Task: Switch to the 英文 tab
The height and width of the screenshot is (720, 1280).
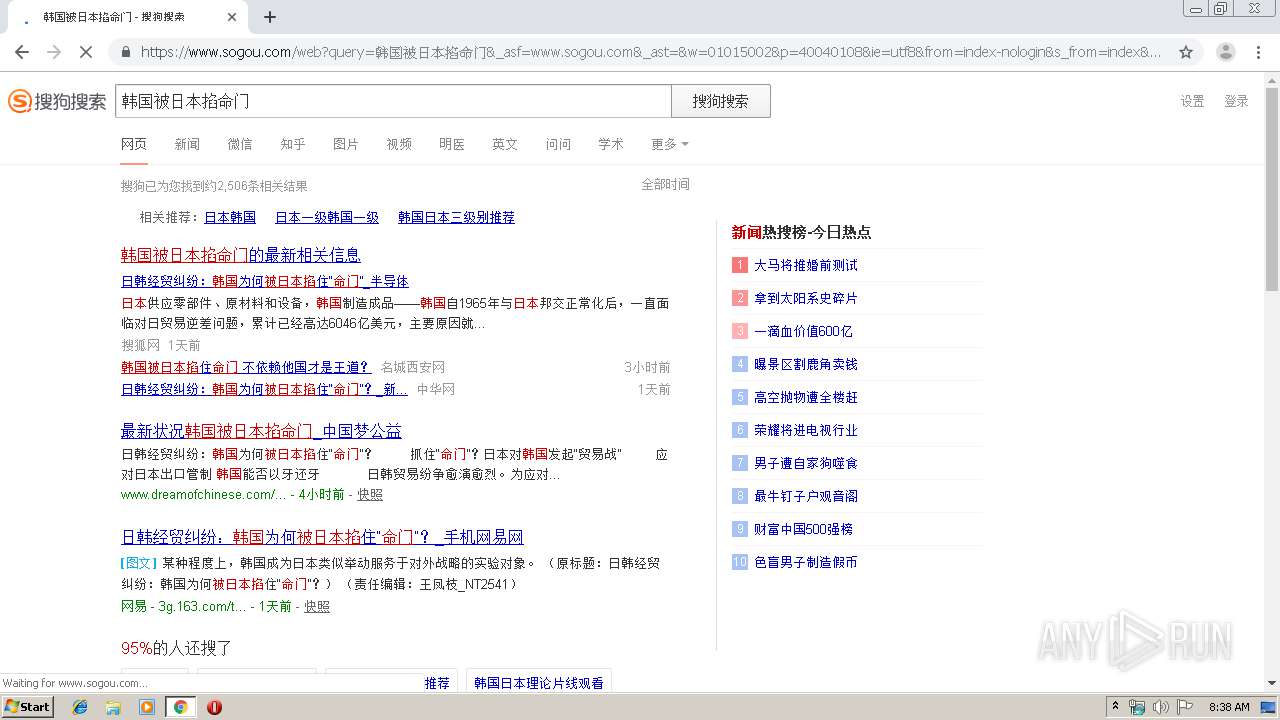Action: point(505,144)
